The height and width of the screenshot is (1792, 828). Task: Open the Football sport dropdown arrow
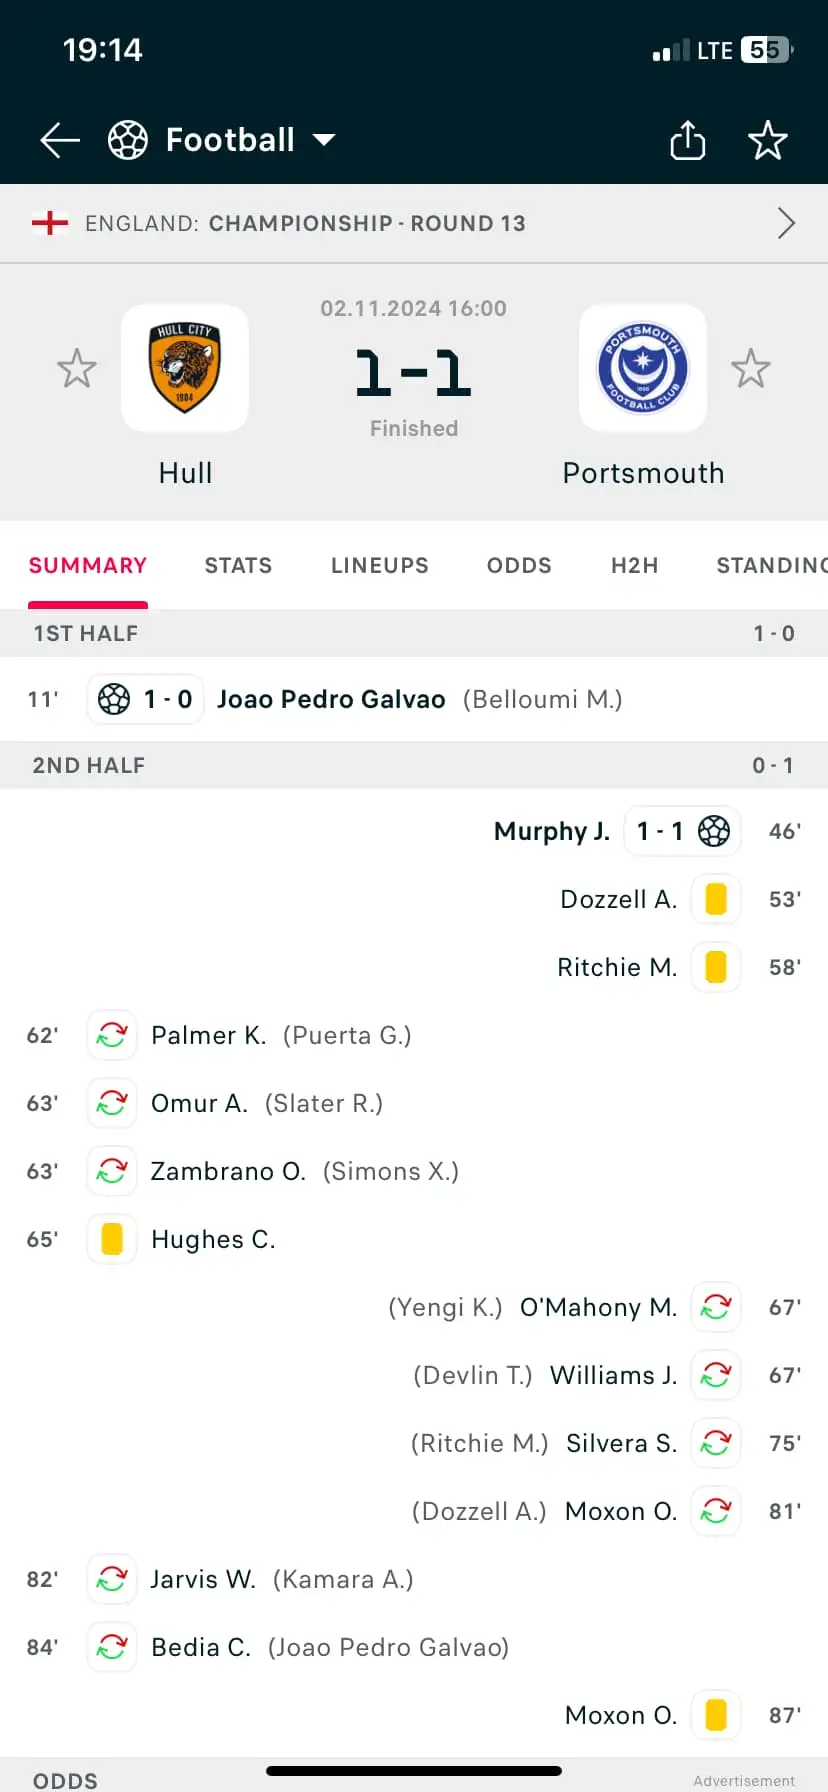(x=324, y=140)
